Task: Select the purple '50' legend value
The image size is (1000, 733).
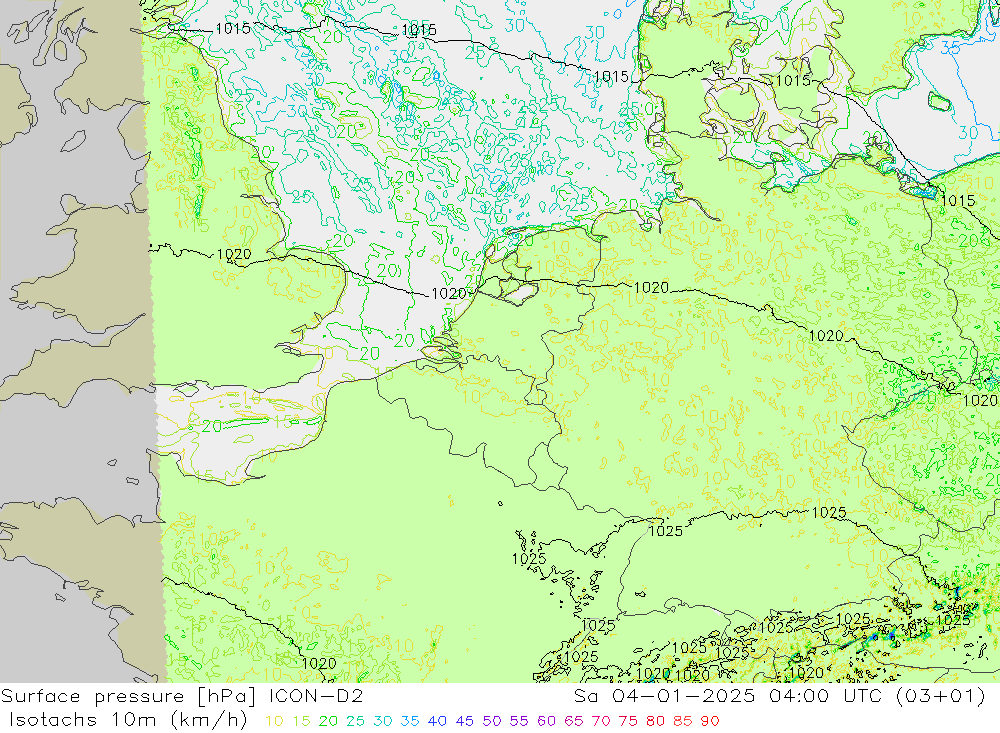Action: [x=492, y=722]
